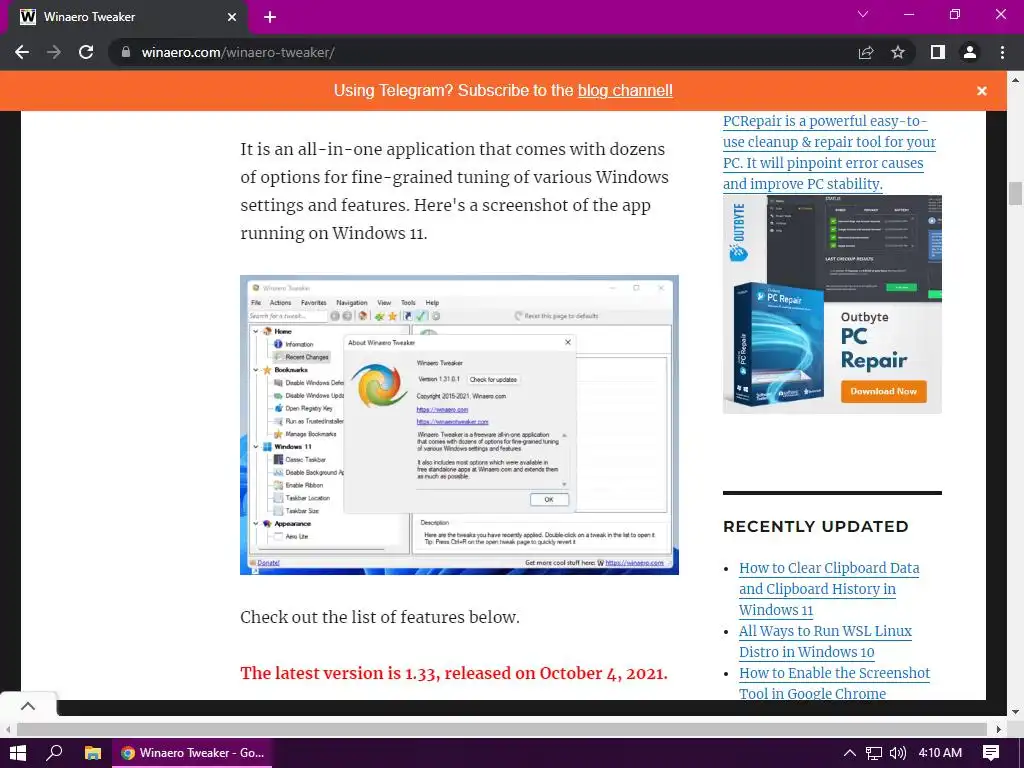
Task: Open How to Enable Screenshot Tool article
Action: [x=834, y=682]
